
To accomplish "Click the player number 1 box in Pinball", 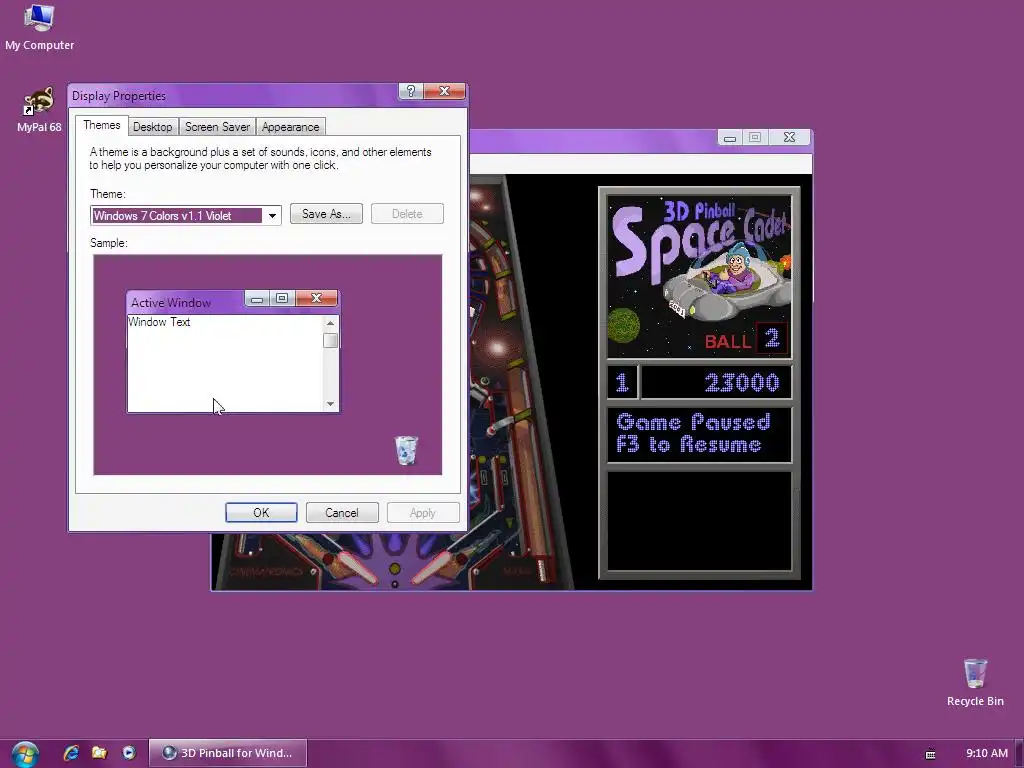I will 622,382.
